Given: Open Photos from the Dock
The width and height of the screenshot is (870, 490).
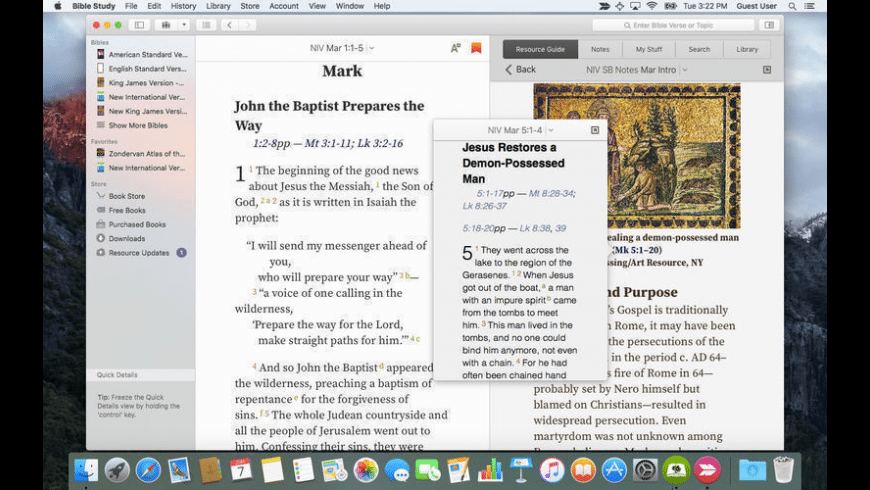Looking at the screenshot, I should click(366, 471).
